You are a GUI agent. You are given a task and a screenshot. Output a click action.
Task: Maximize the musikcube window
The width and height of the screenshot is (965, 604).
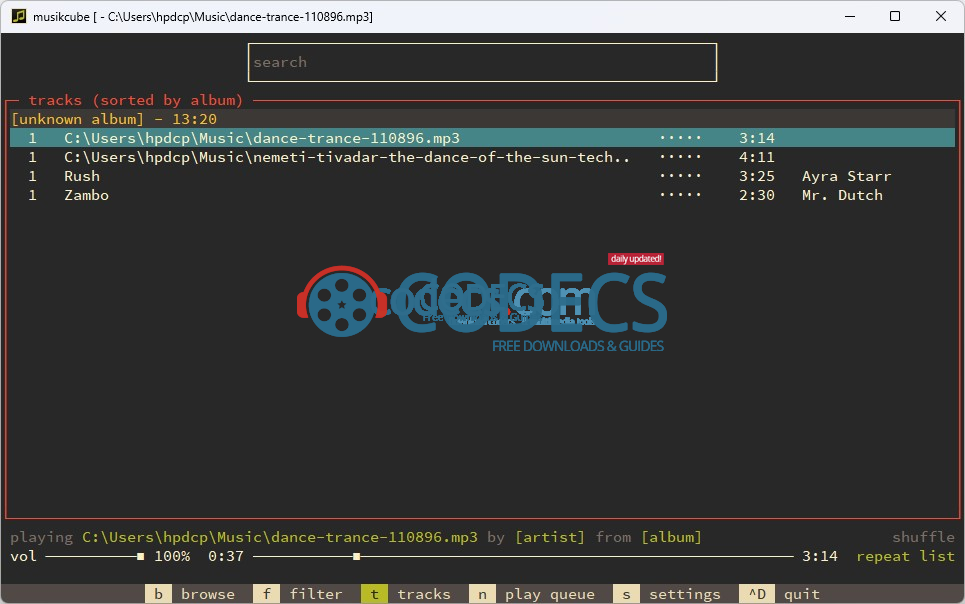point(895,16)
